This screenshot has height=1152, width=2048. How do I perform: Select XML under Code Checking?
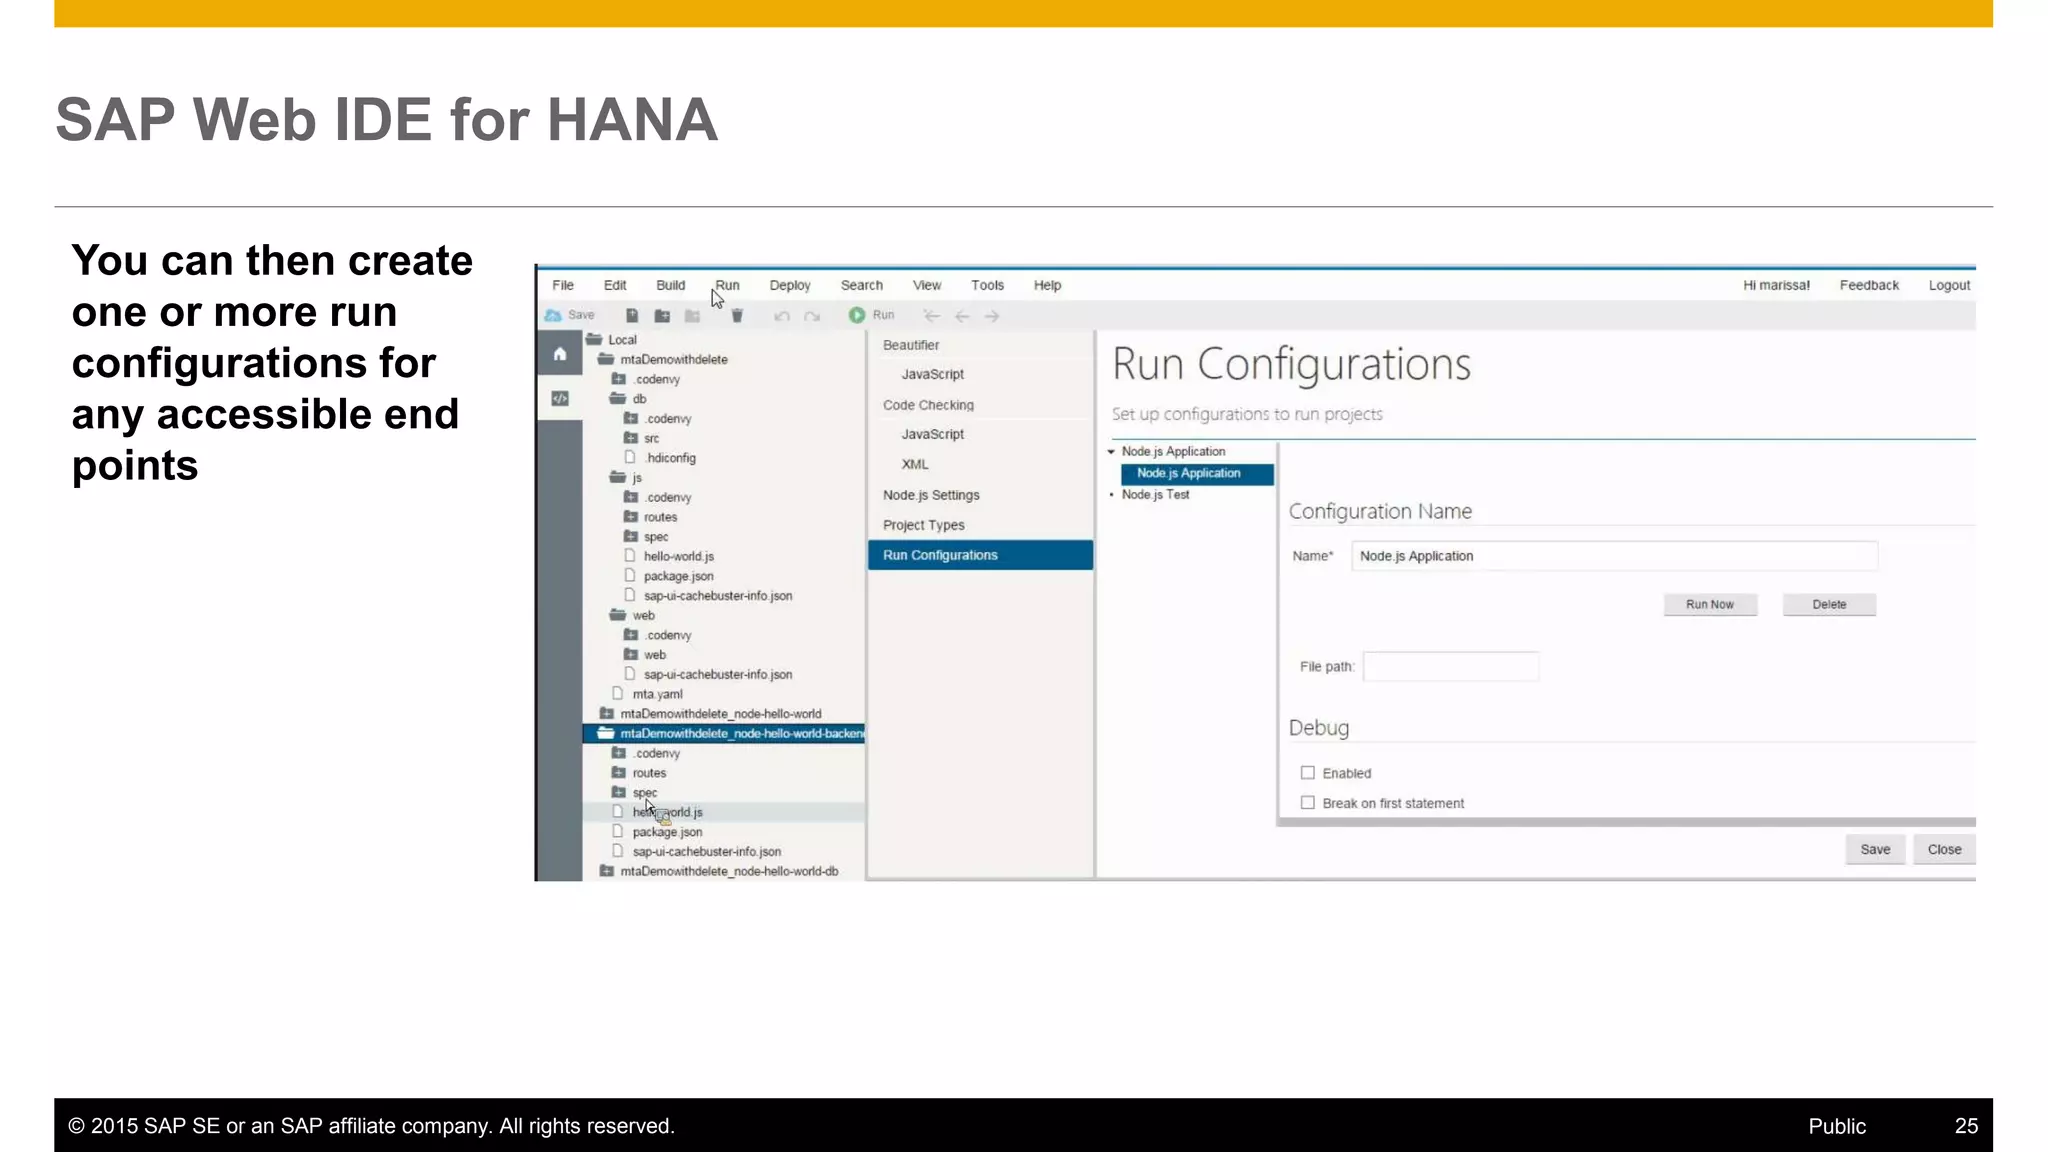click(915, 464)
